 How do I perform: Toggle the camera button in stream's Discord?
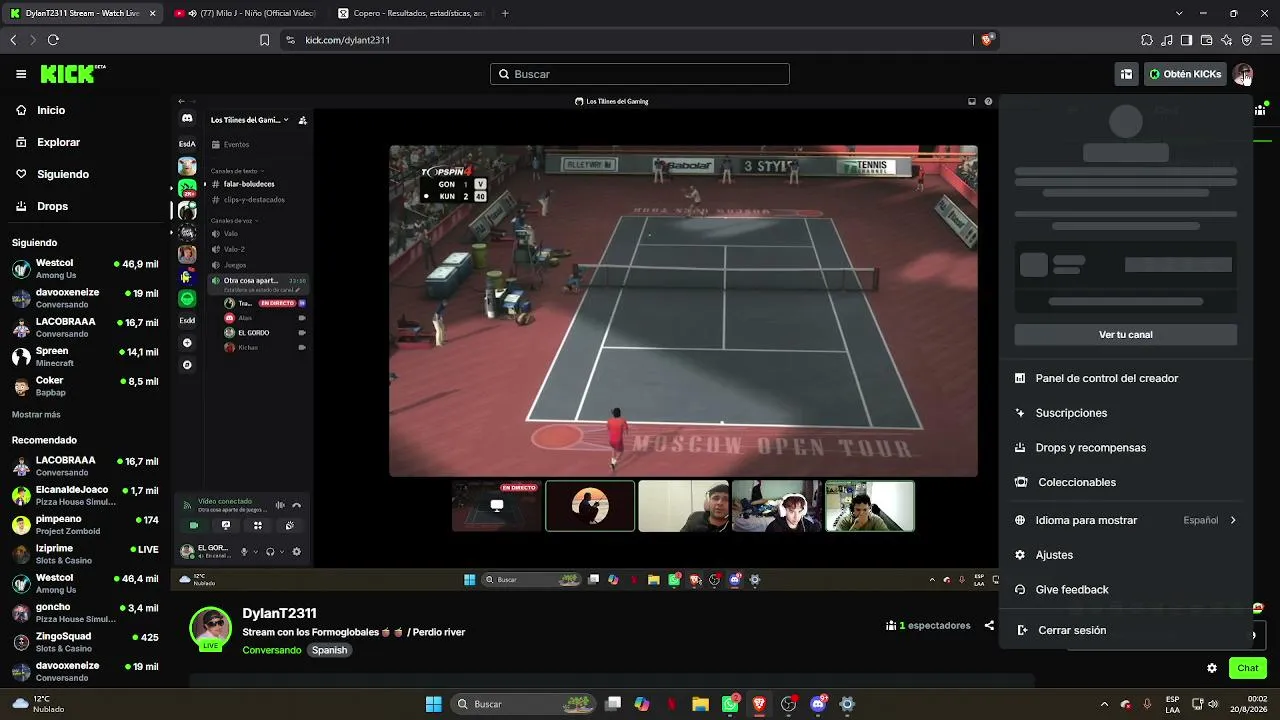pyautogui.click(x=194, y=525)
